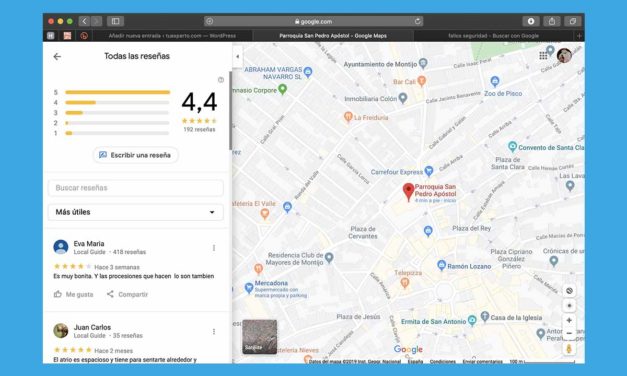Open the Google apps grid icon
The image size is (627, 376).
(543, 56)
